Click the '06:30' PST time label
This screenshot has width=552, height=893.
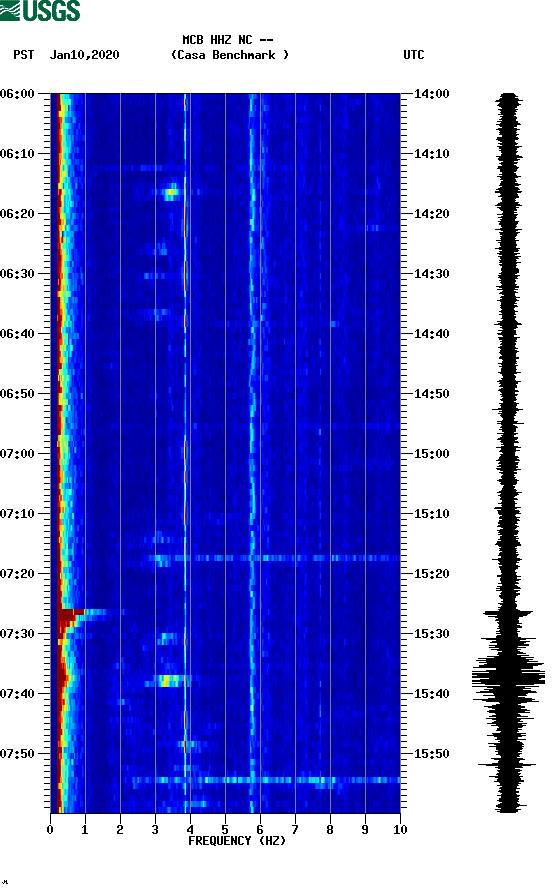[x=17, y=273]
